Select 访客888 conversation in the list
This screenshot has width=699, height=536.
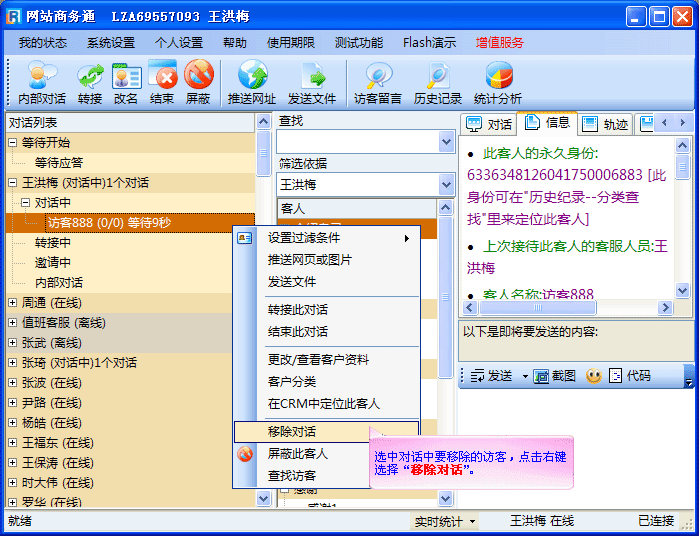coord(108,223)
